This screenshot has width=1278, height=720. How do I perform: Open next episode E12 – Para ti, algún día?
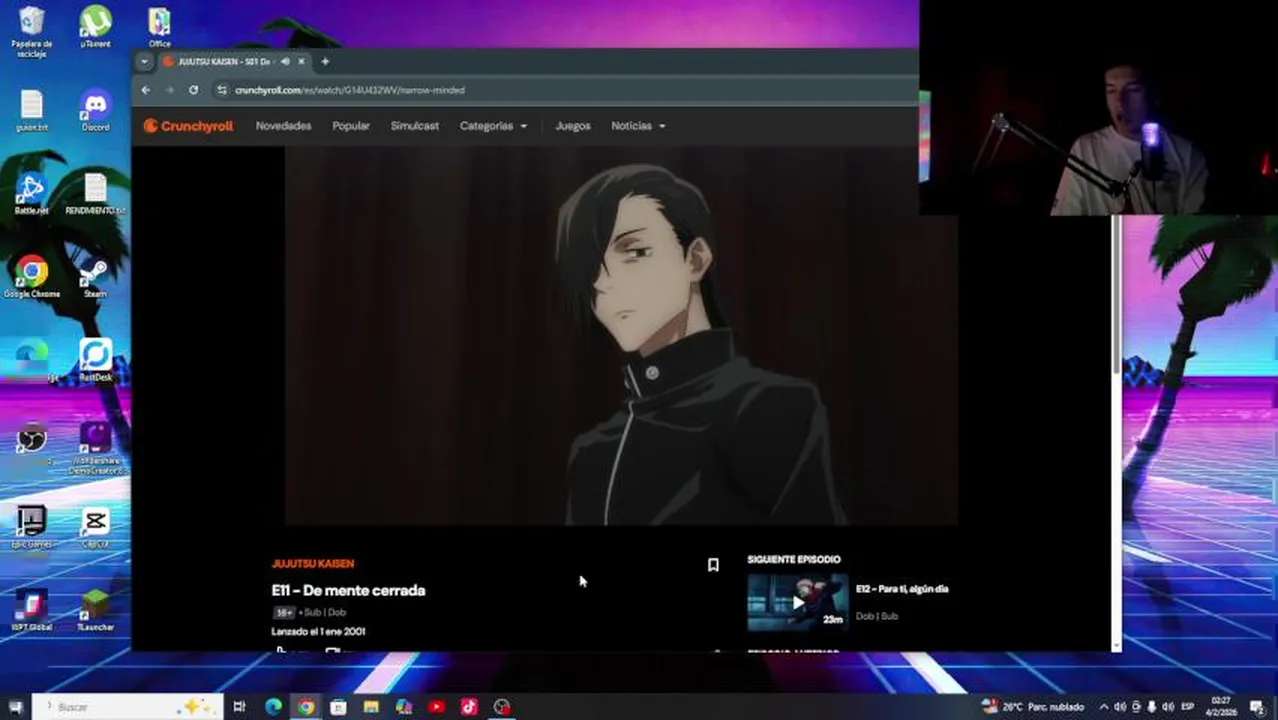tap(902, 589)
